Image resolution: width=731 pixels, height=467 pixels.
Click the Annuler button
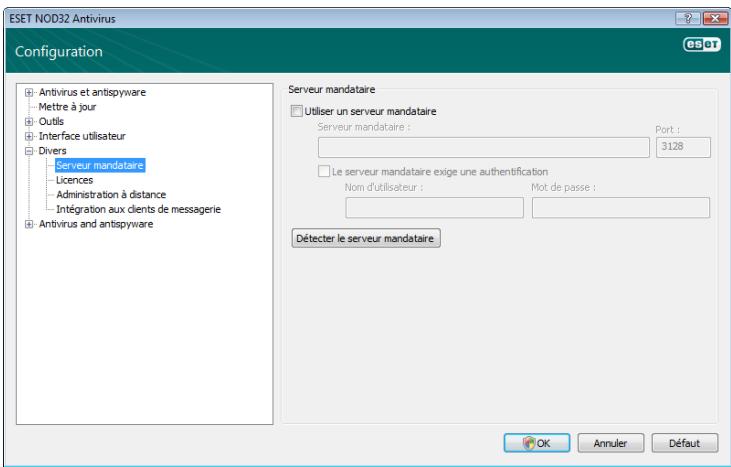[611, 443]
